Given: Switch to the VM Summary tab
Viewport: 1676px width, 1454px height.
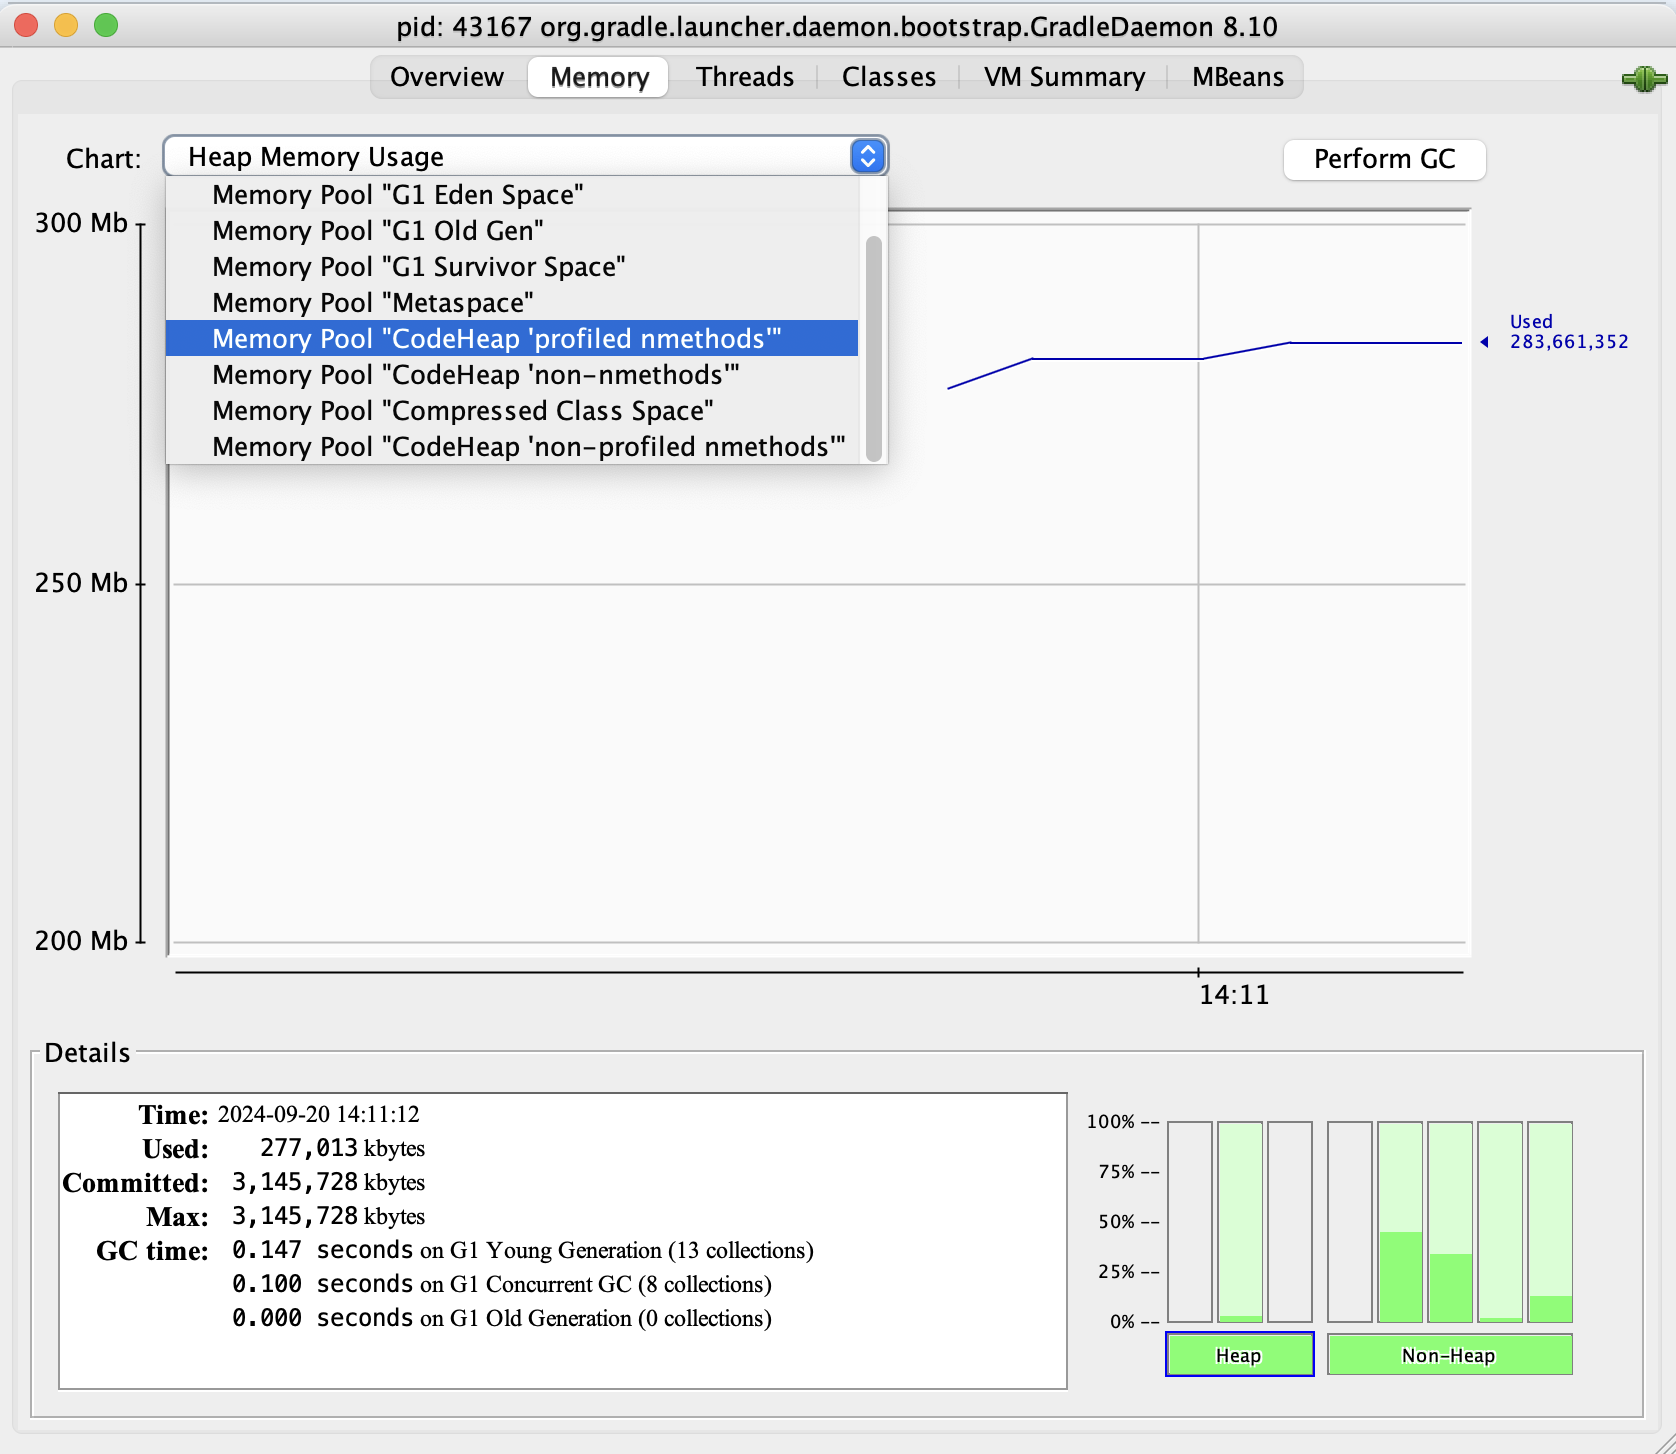Looking at the screenshot, I should click(1064, 76).
